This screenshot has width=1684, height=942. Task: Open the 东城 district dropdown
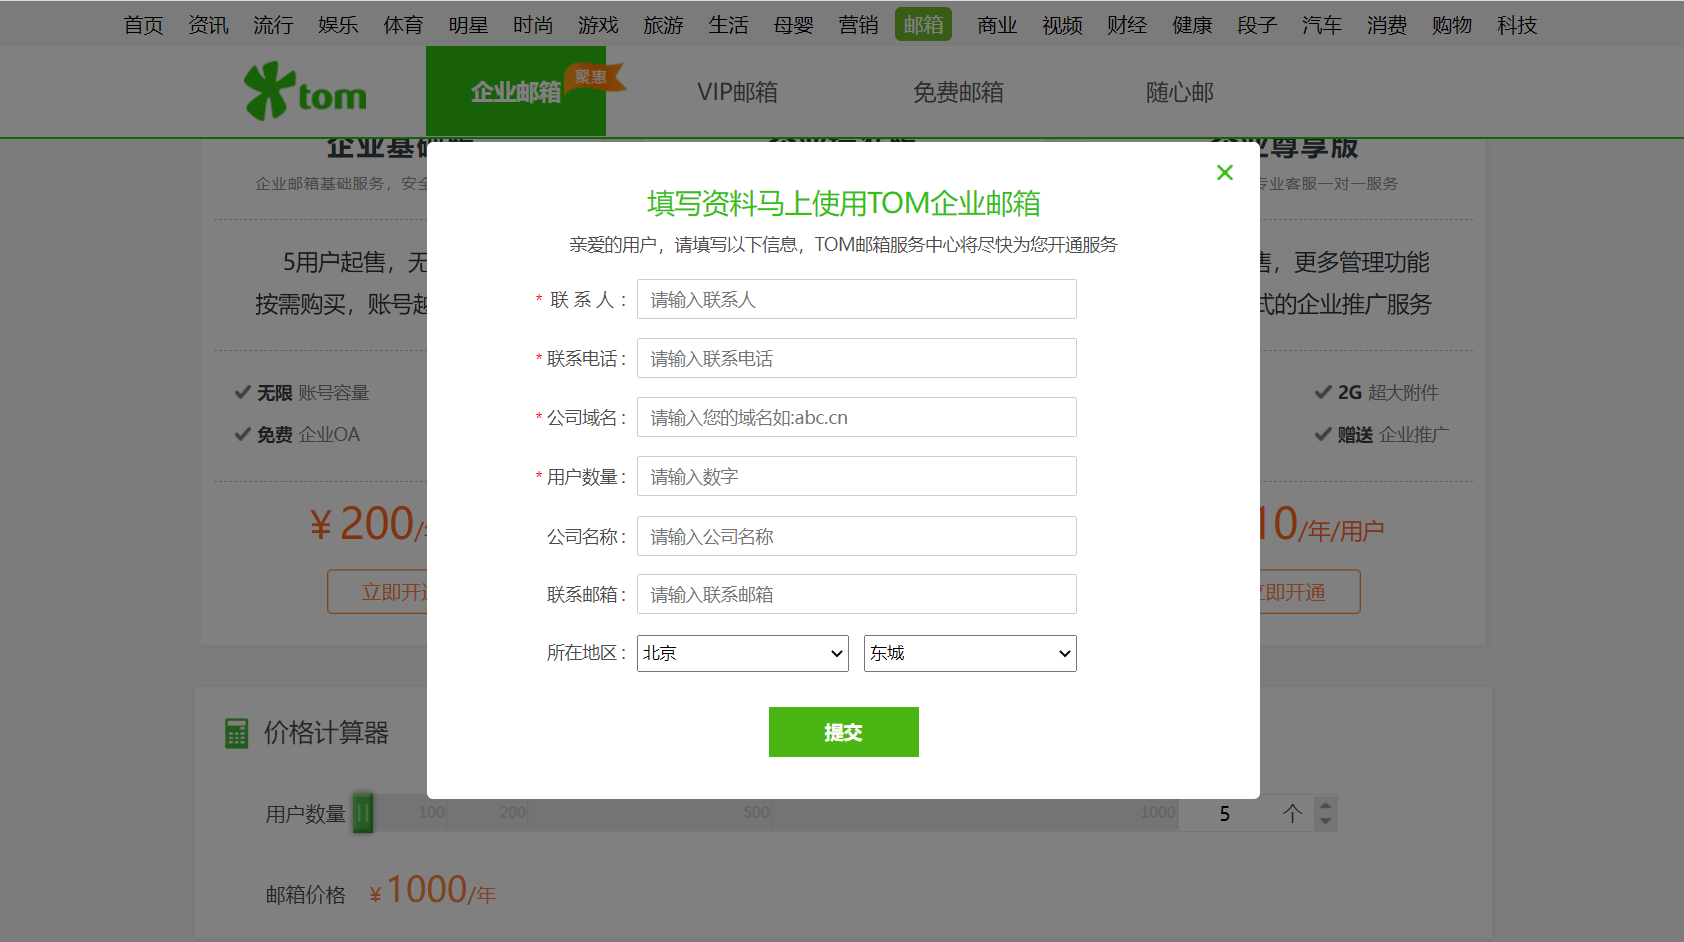click(x=969, y=653)
